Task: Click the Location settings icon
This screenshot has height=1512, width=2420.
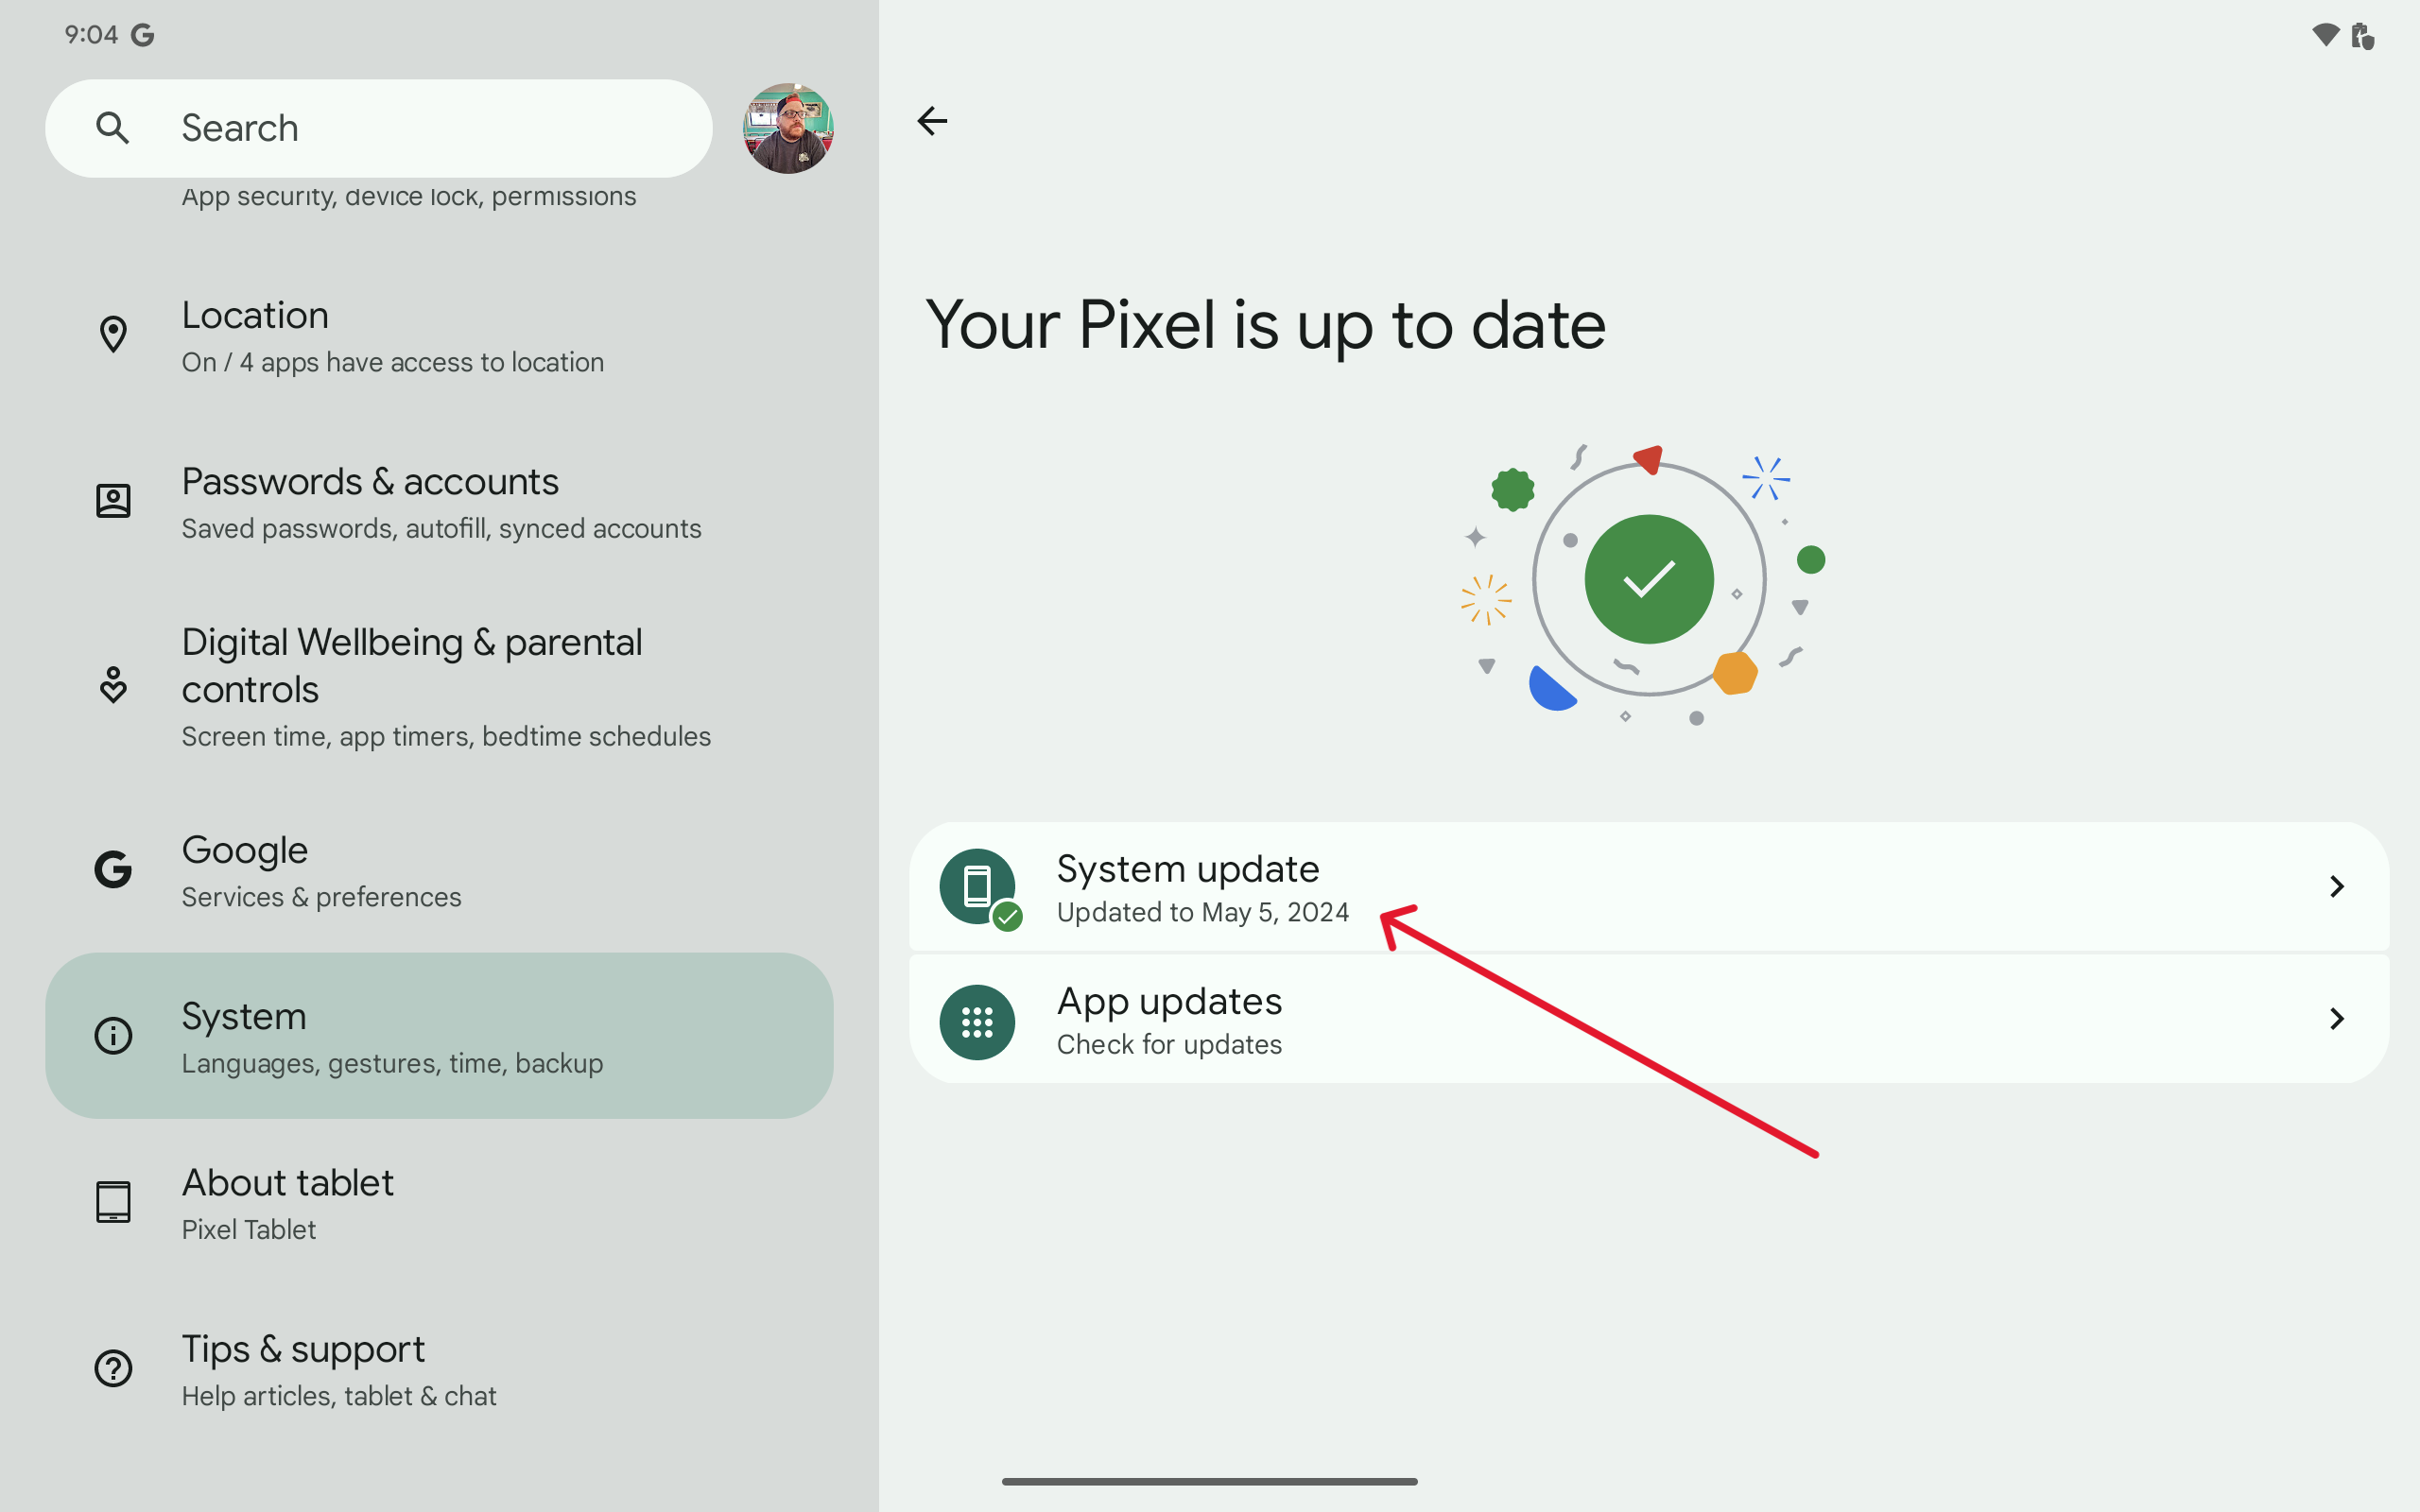Action: 113,335
